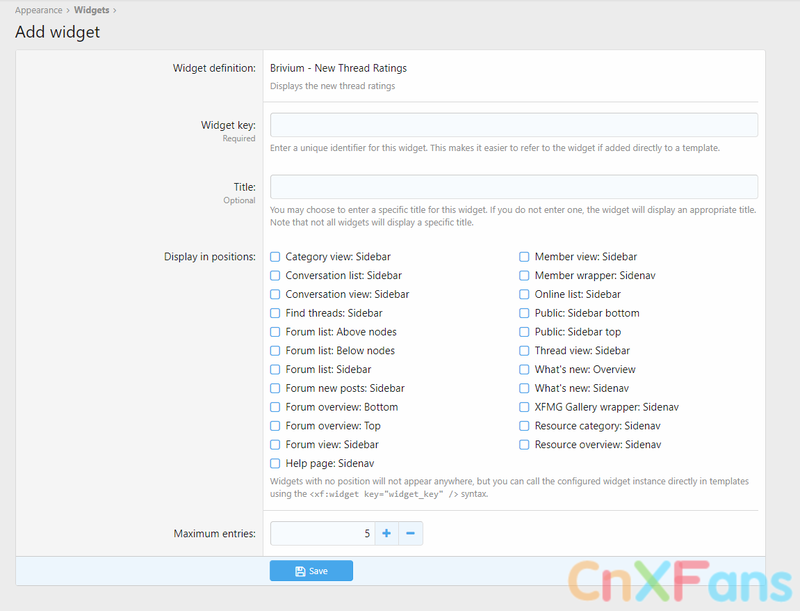This screenshot has width=800, height=611.
Task: Click the 'Add widget' page heading
Action: [x=57, y=32]
